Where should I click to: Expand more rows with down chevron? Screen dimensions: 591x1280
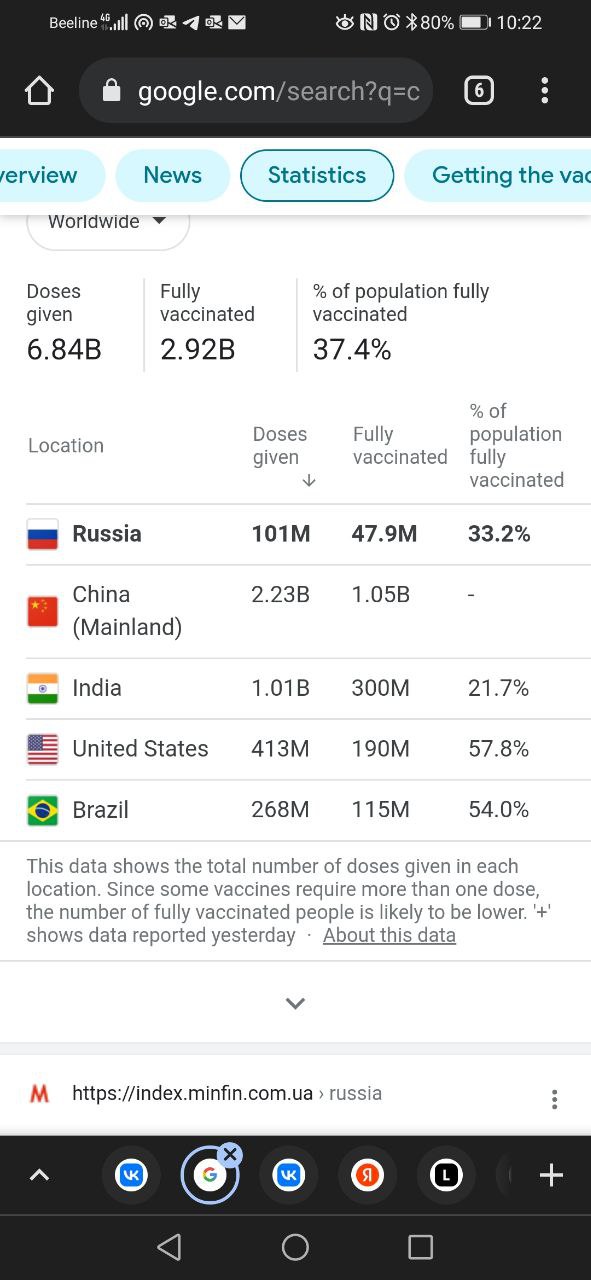295,1003
